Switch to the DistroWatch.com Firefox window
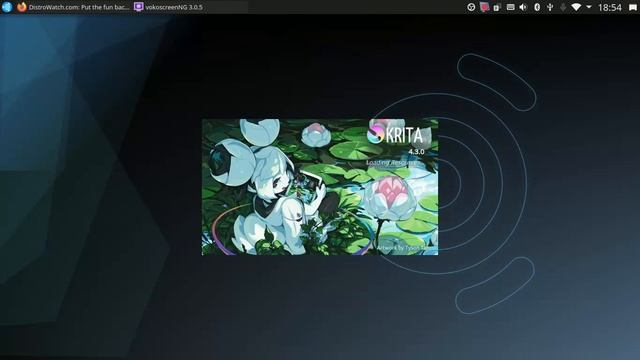This screenshot has width=640, height=360. tap(73, 7)
